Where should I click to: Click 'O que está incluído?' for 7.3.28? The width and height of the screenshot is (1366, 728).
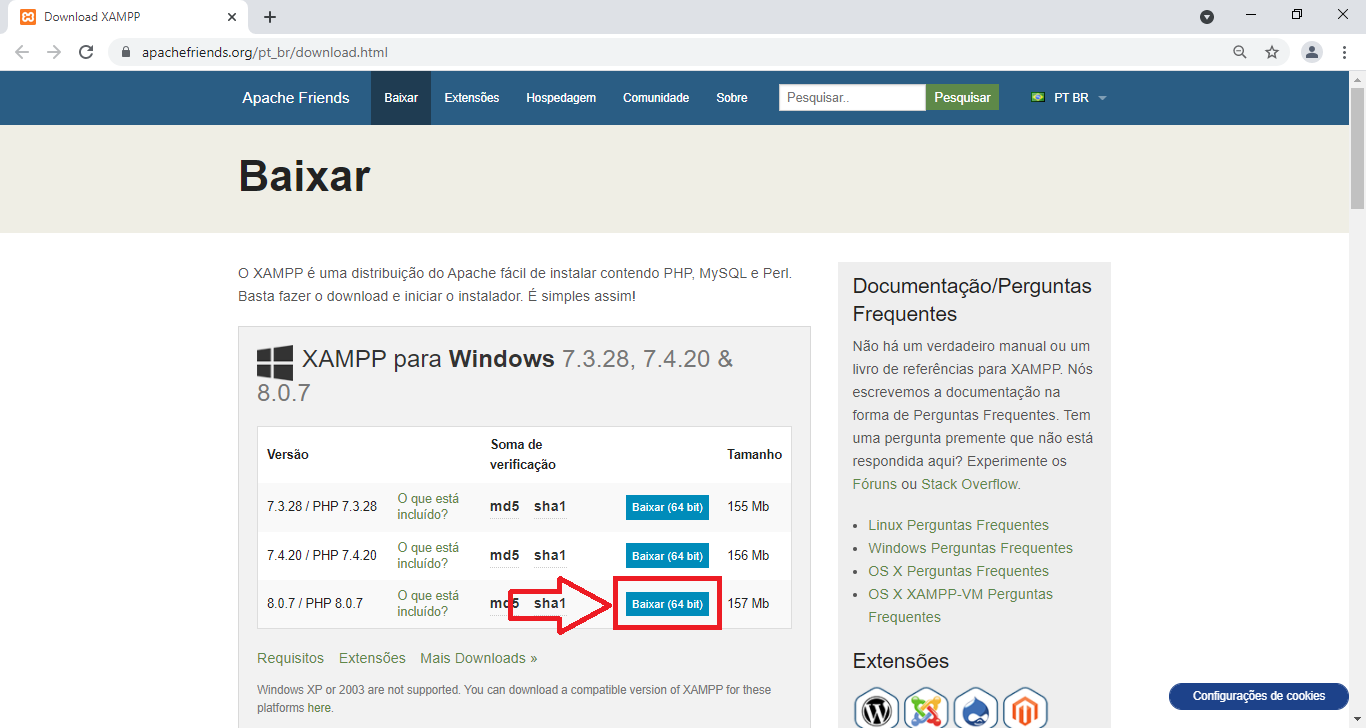coord(428,507)
